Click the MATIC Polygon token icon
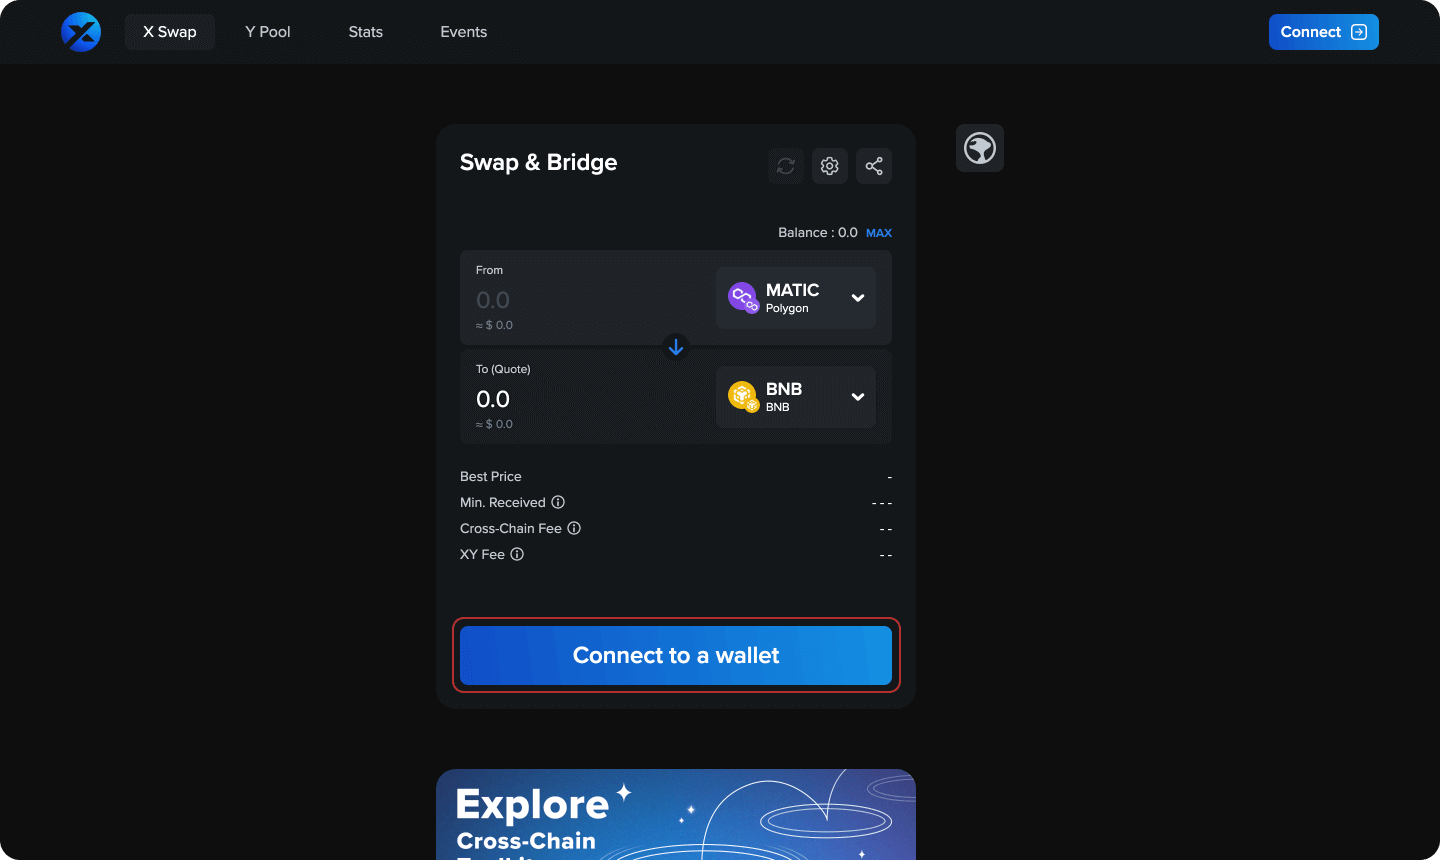Viewport: 1440px width, 860px height. 743,297
